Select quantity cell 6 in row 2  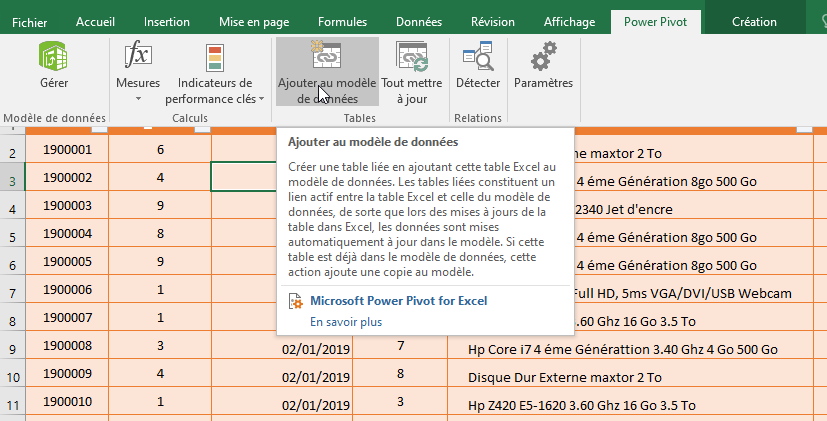point(160,149)
